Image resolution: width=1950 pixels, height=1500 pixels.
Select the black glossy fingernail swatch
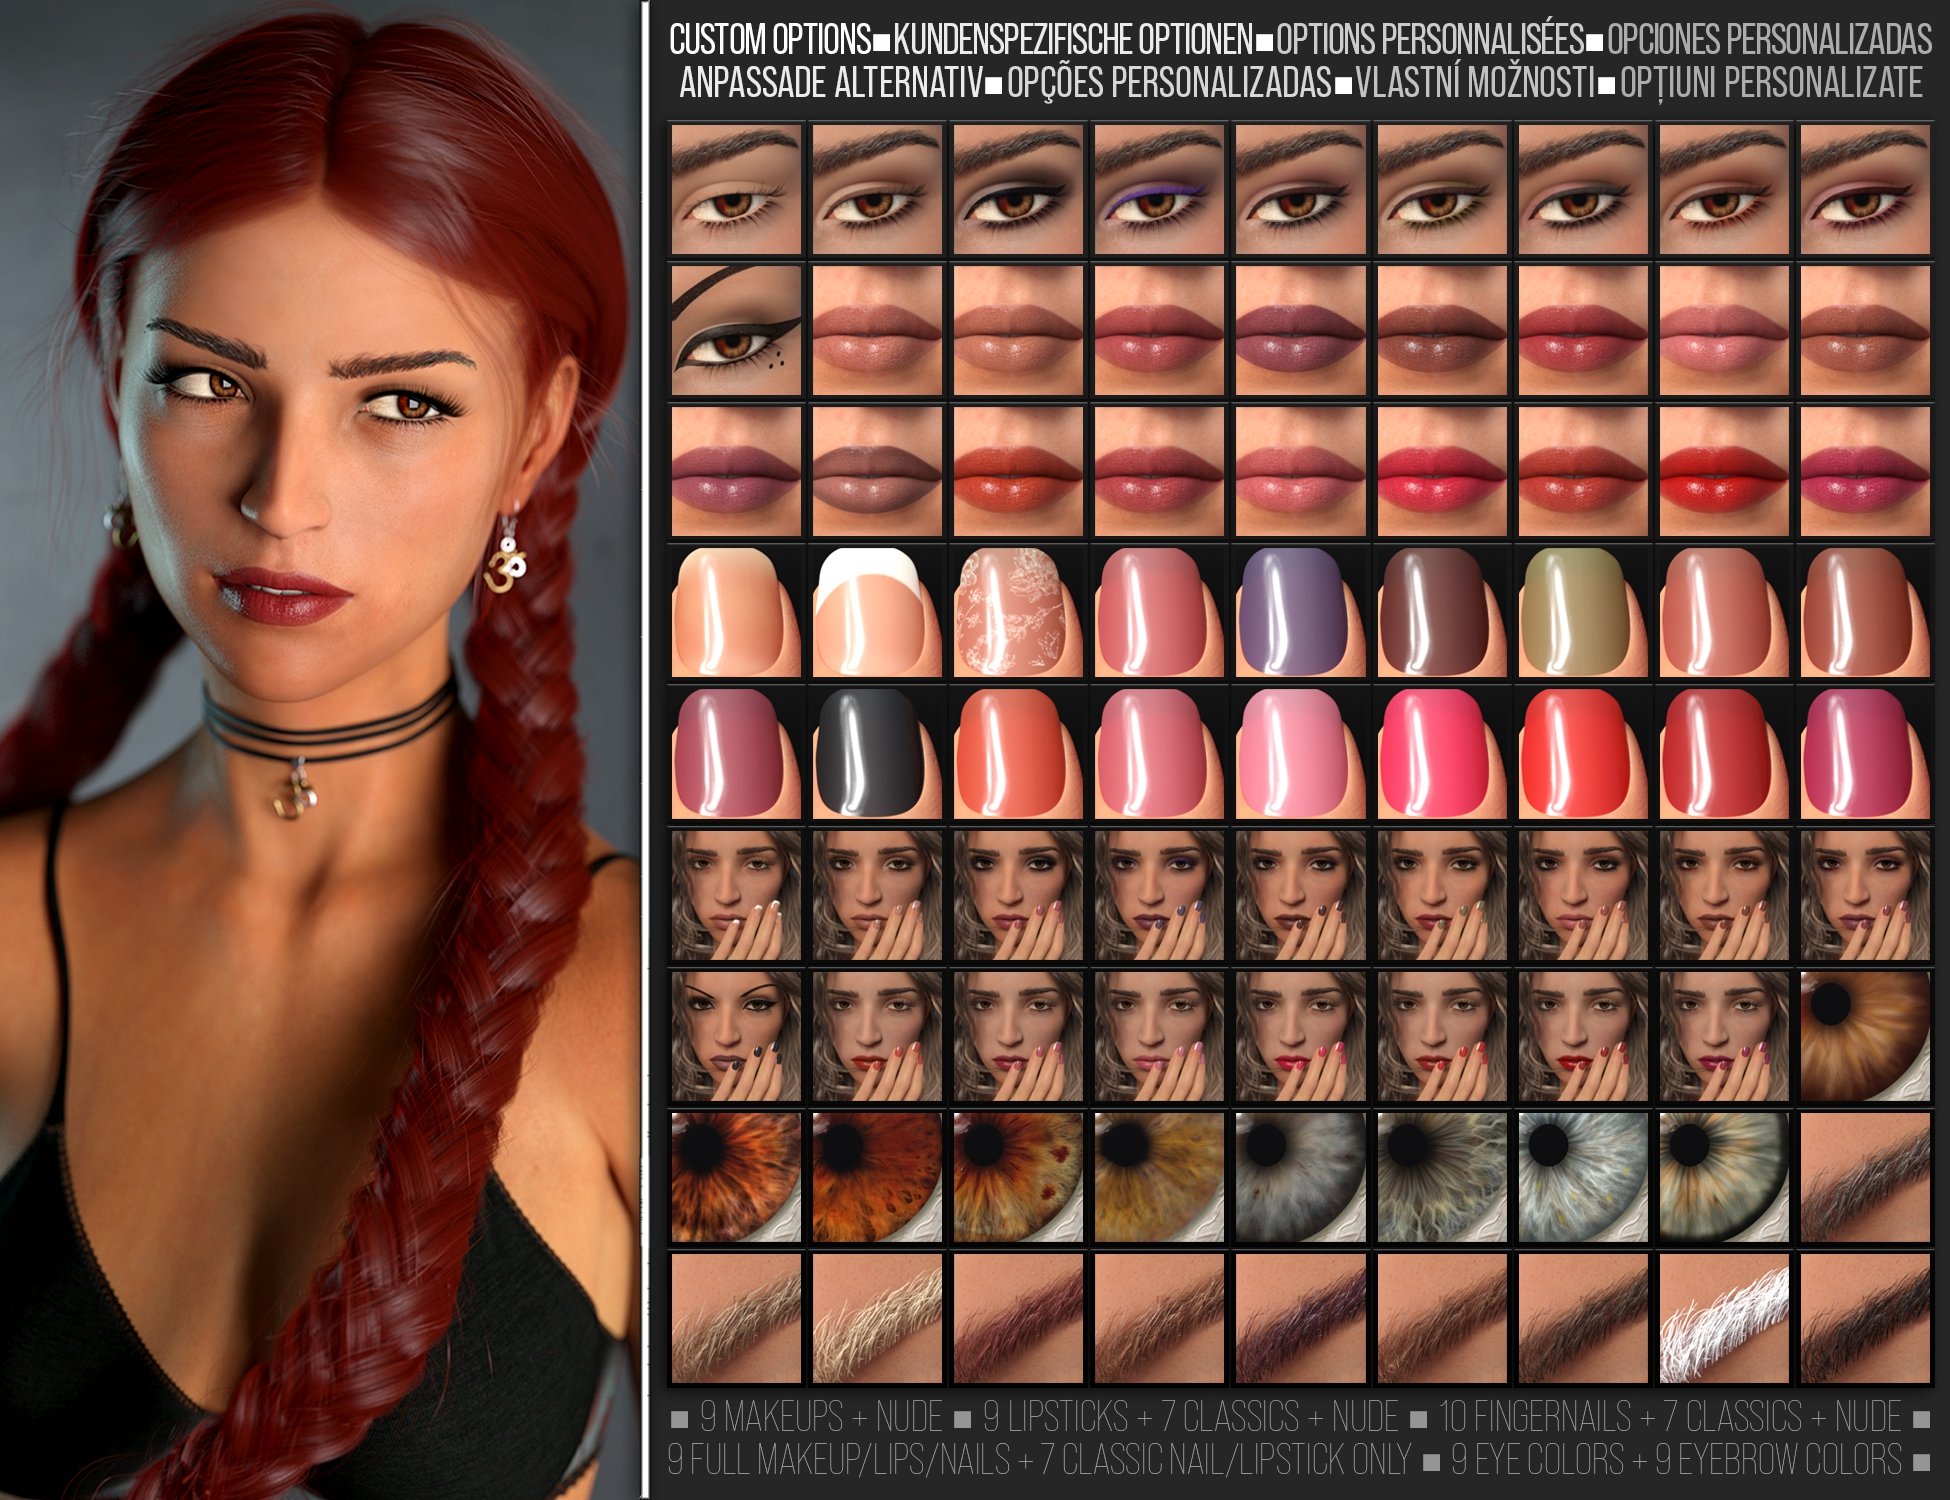pos(877,753)
